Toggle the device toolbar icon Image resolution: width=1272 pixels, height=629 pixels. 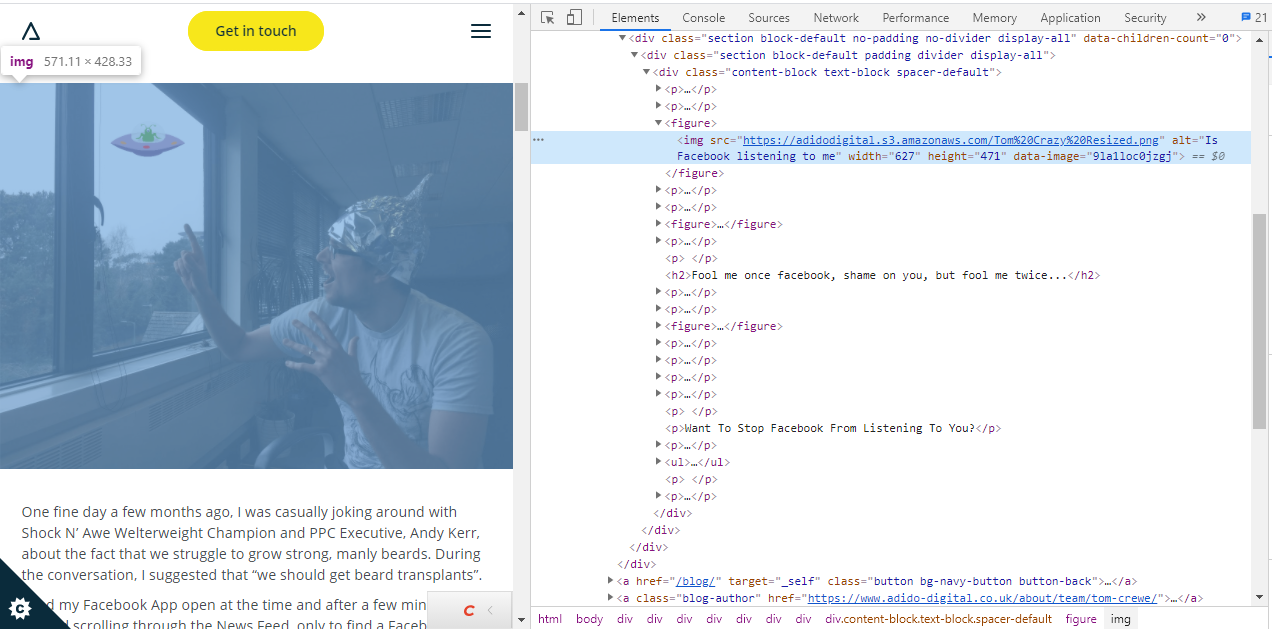tap(574, 17)
